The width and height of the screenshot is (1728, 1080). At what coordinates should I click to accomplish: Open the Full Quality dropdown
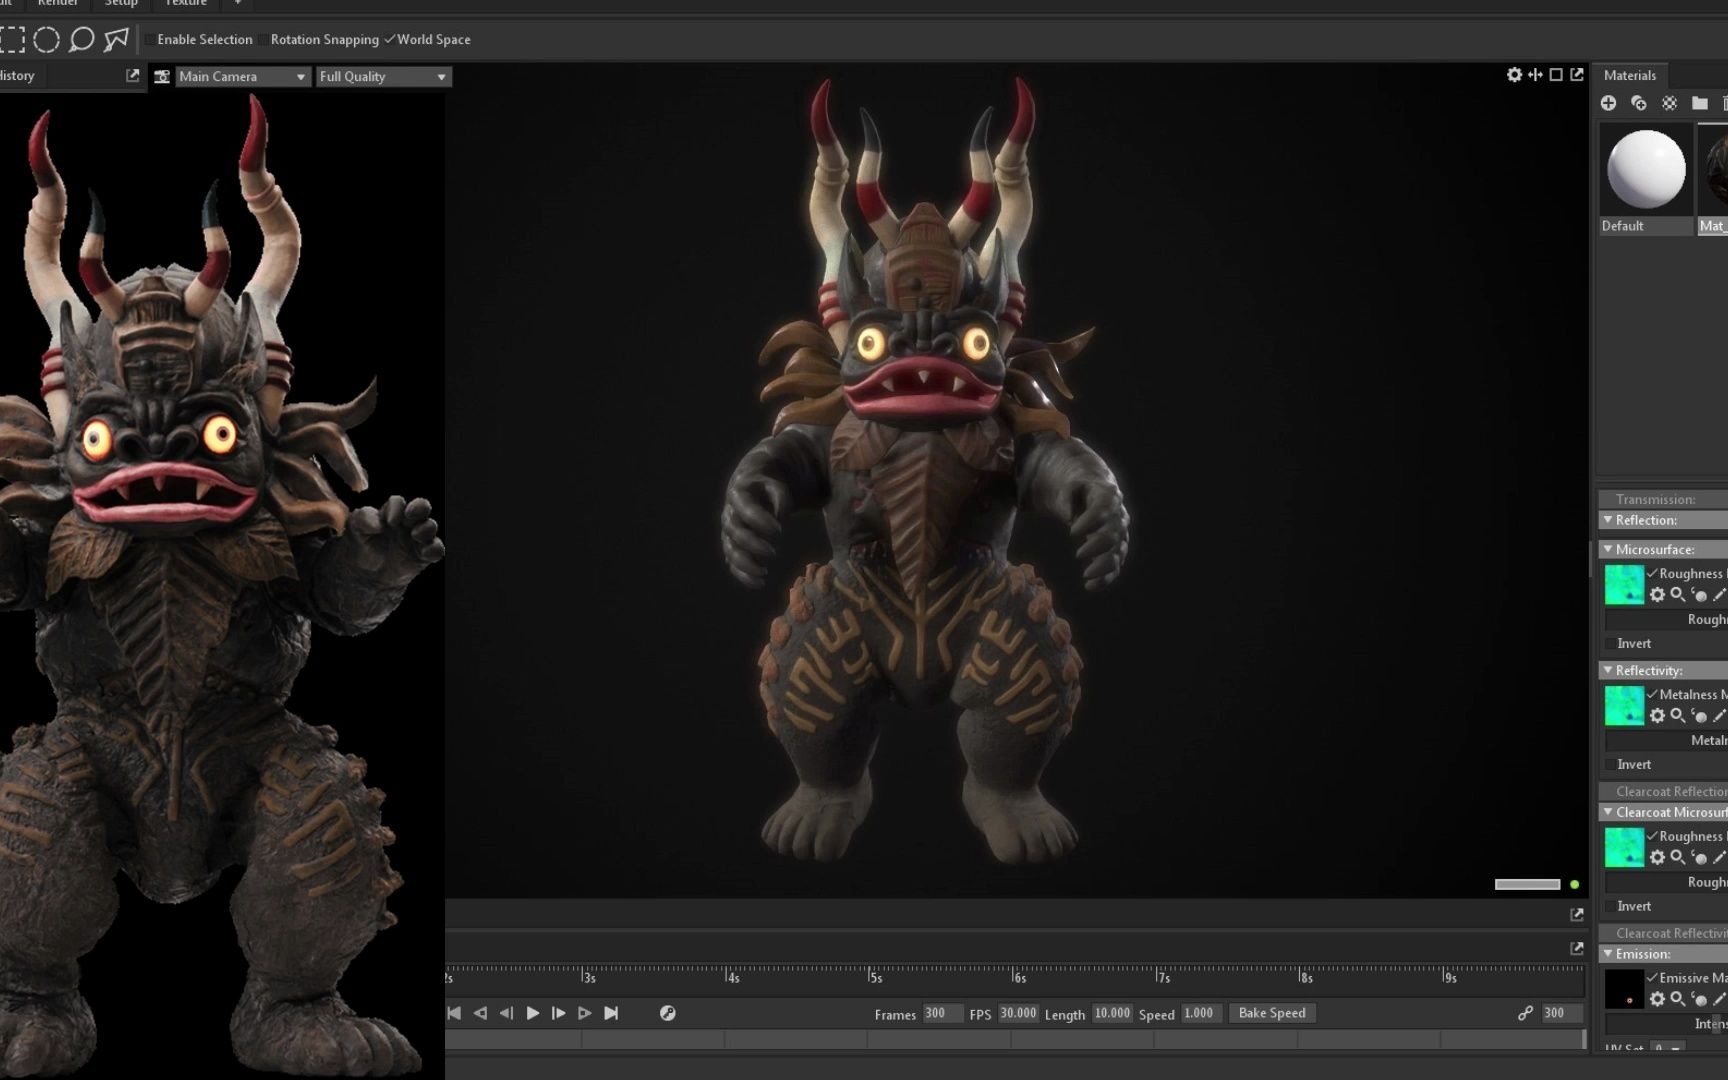coord(383,77)
